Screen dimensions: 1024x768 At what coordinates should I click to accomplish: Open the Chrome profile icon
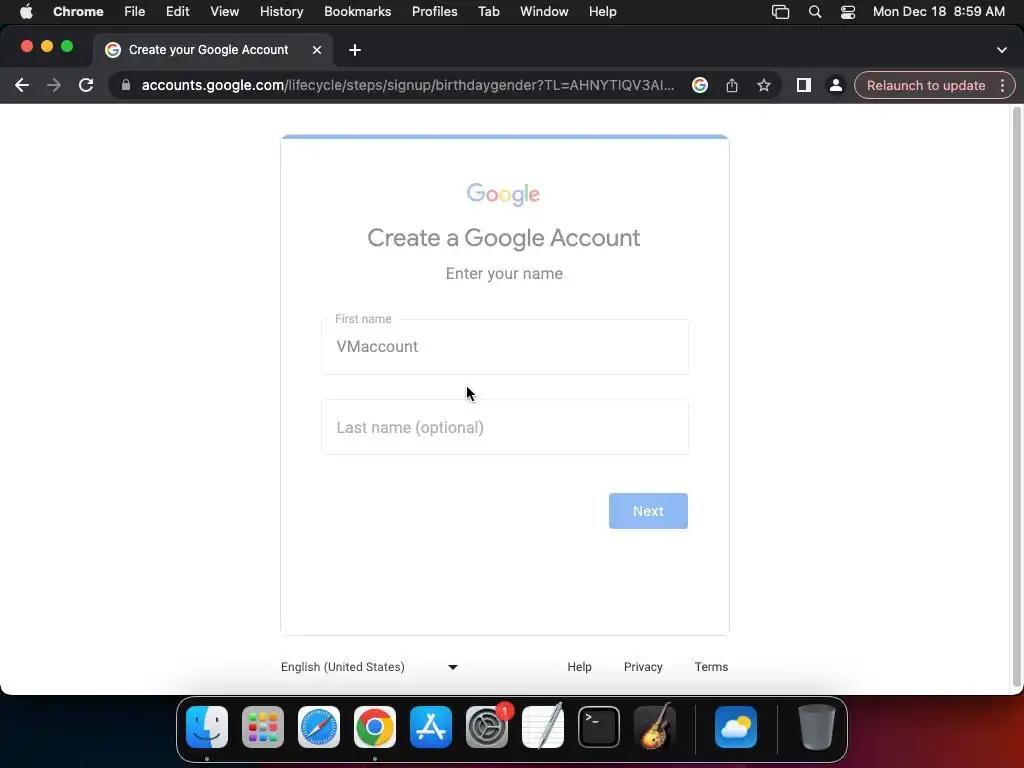click(x=835, y=86)
